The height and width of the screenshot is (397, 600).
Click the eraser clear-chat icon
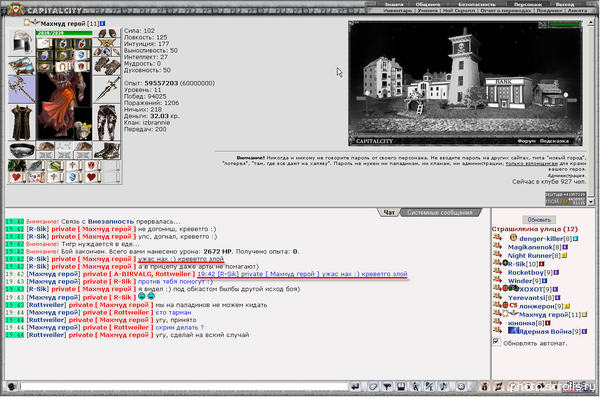pos(373,387)
